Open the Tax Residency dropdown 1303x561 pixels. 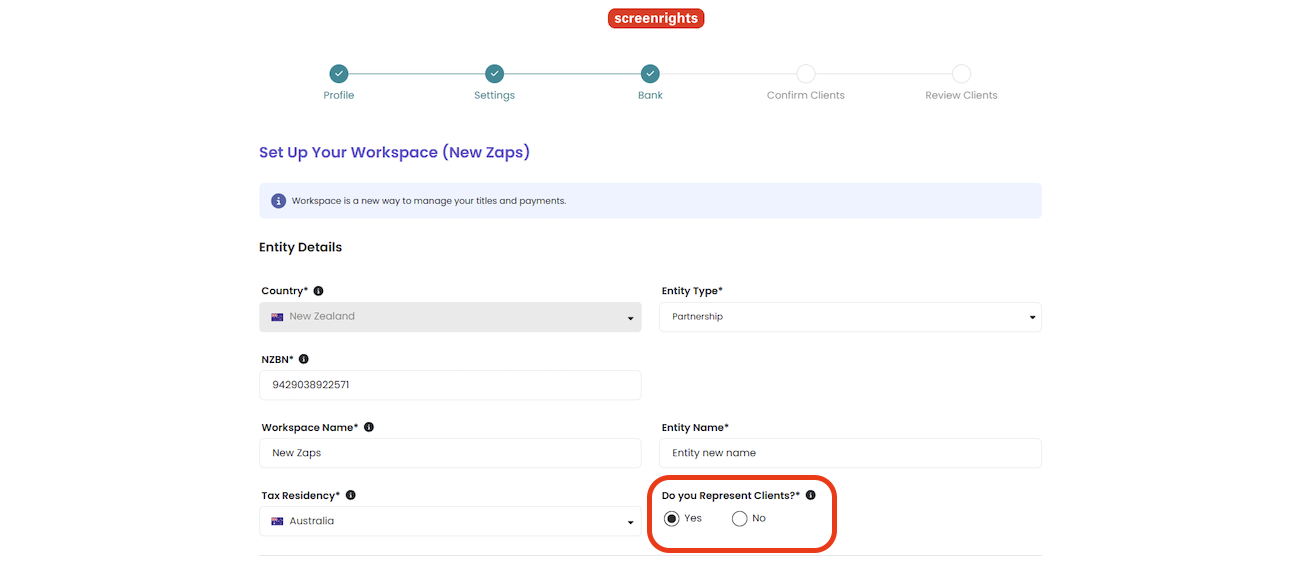(x=450, y=521)
